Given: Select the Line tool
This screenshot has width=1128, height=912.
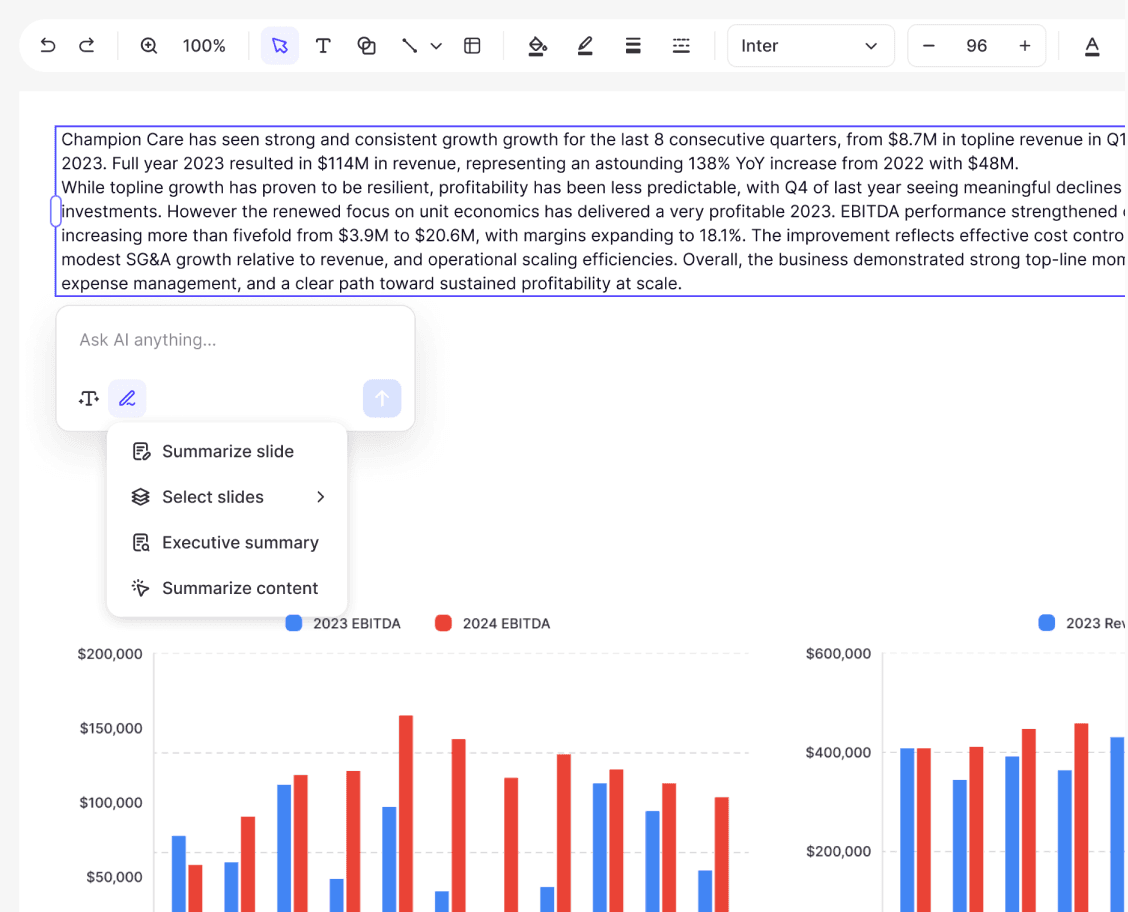Looking at the screenshot, I should click(x=409, y=46).
